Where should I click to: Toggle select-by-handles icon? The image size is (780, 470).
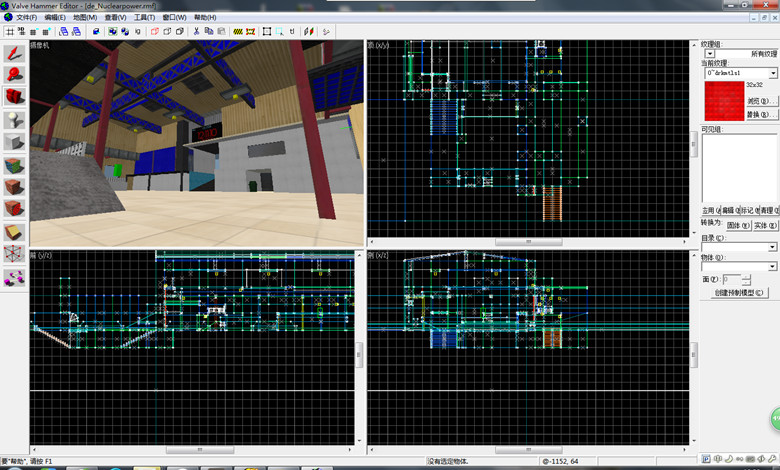click(267, 32)
